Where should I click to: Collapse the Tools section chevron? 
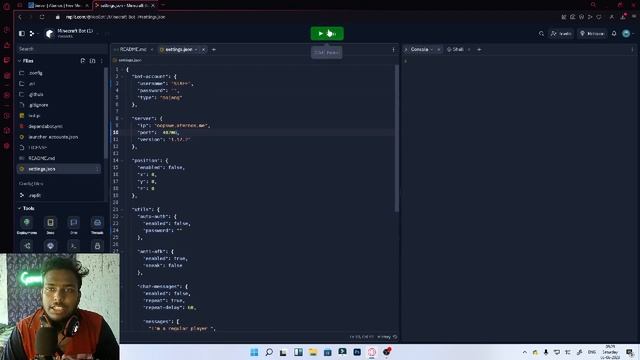point(19,208)
